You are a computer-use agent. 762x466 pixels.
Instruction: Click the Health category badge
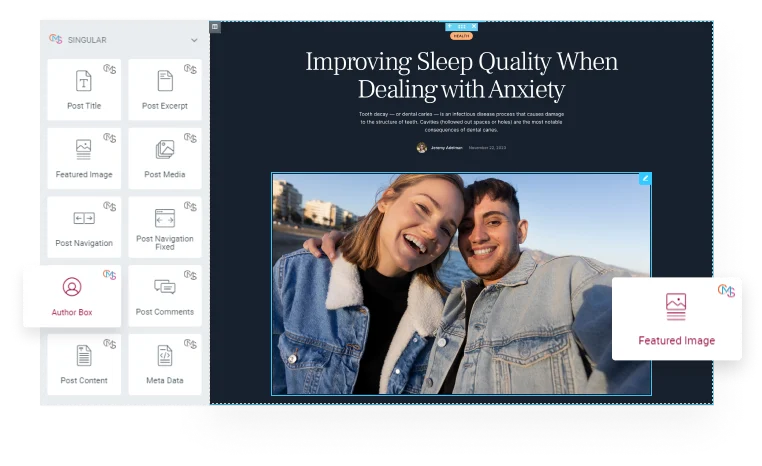(461, 36)
